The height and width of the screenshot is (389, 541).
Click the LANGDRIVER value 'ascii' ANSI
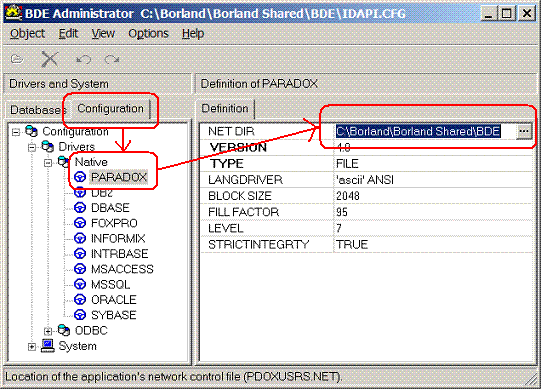(x=365, y=180)
